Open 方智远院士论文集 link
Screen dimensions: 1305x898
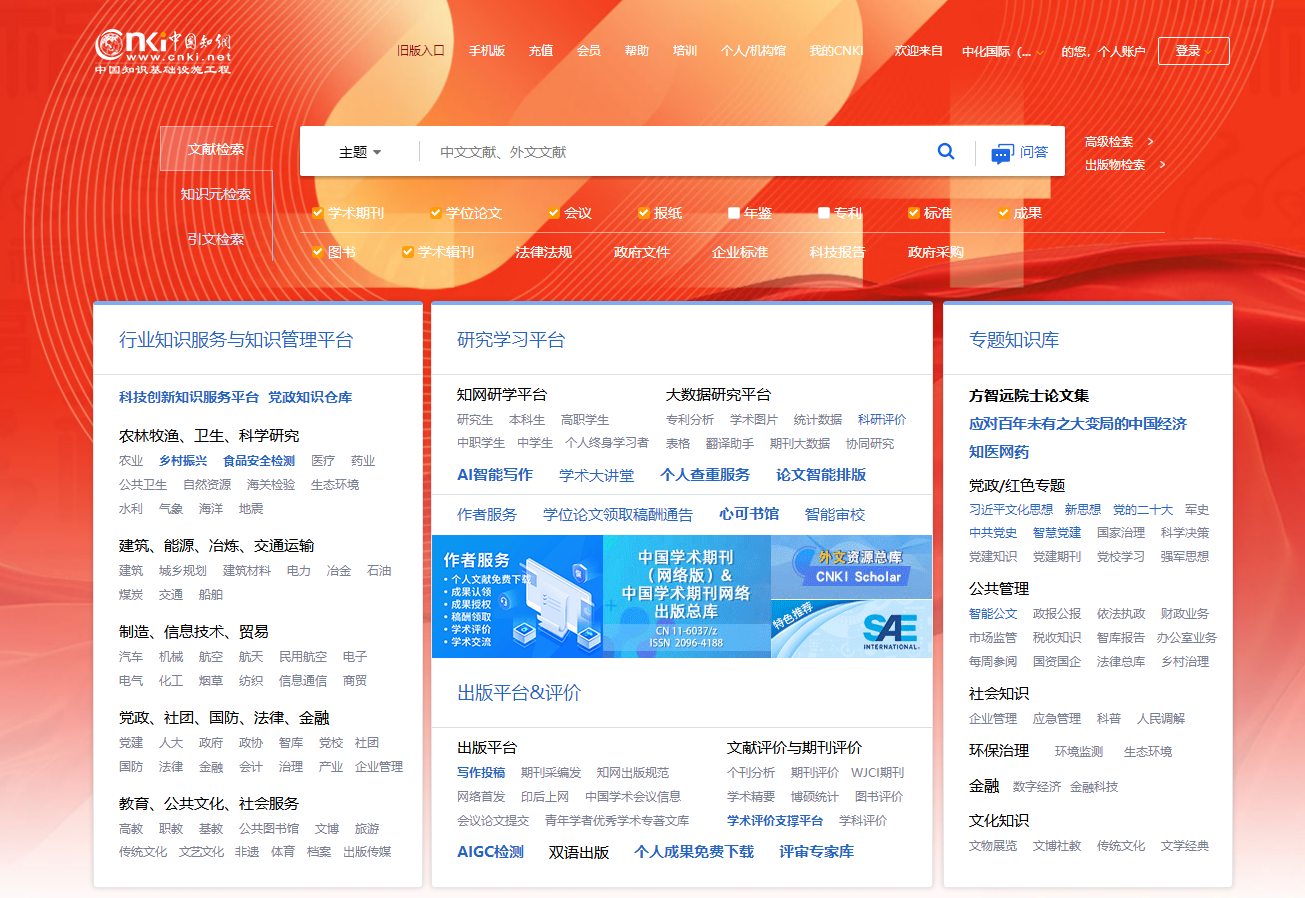1029,396
